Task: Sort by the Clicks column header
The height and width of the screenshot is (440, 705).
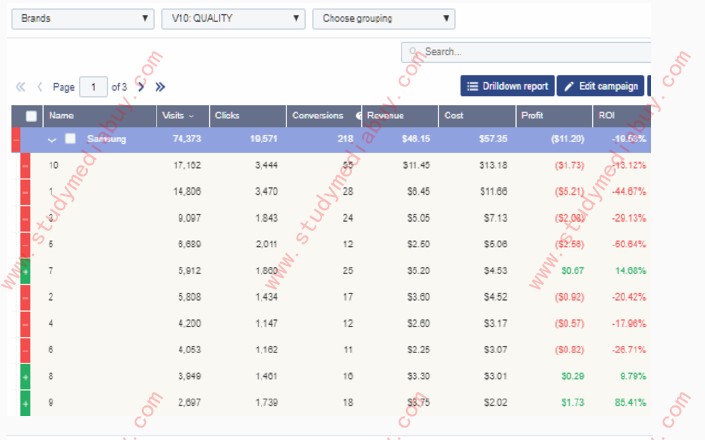Action: (x=248, y=116)
